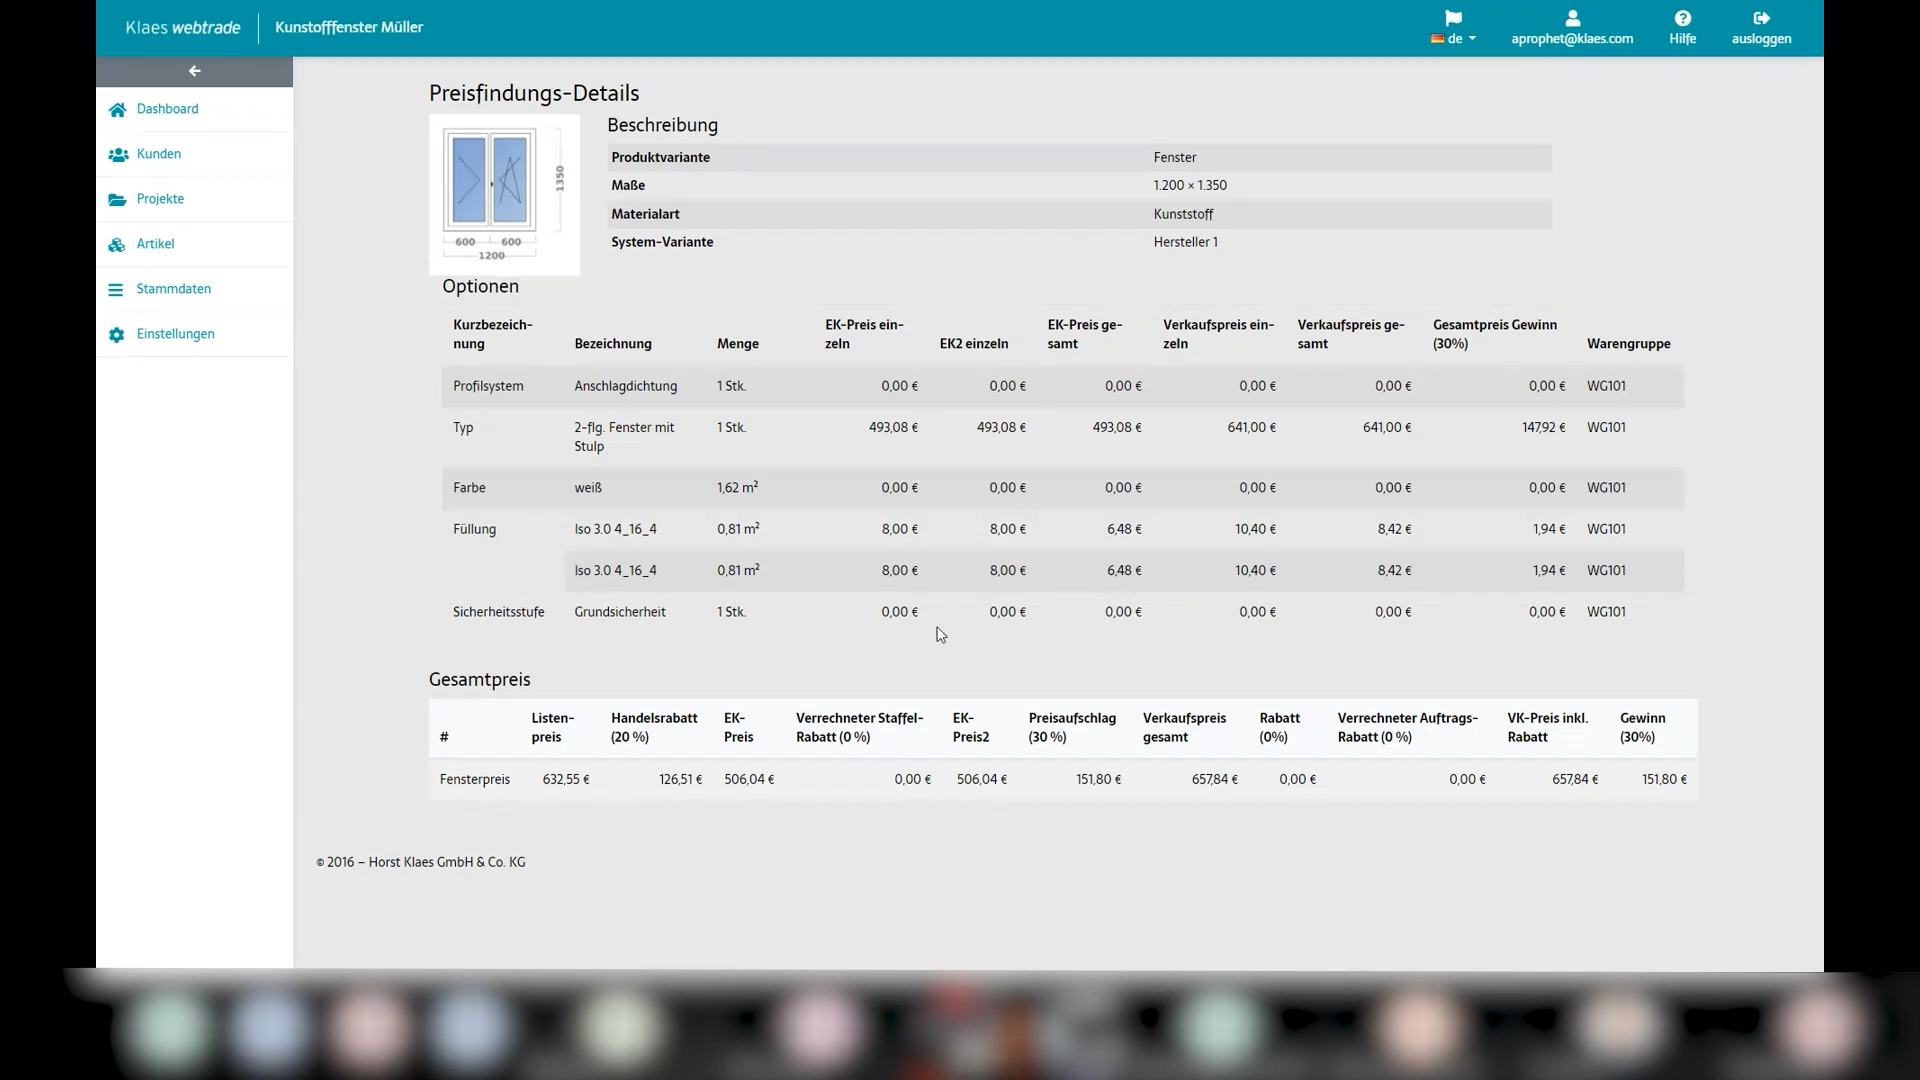The height and width of the screenshot is (1080, 1920).
Task: Click the Preisfindungs-Details heading
Action: [x=534, y=93]
